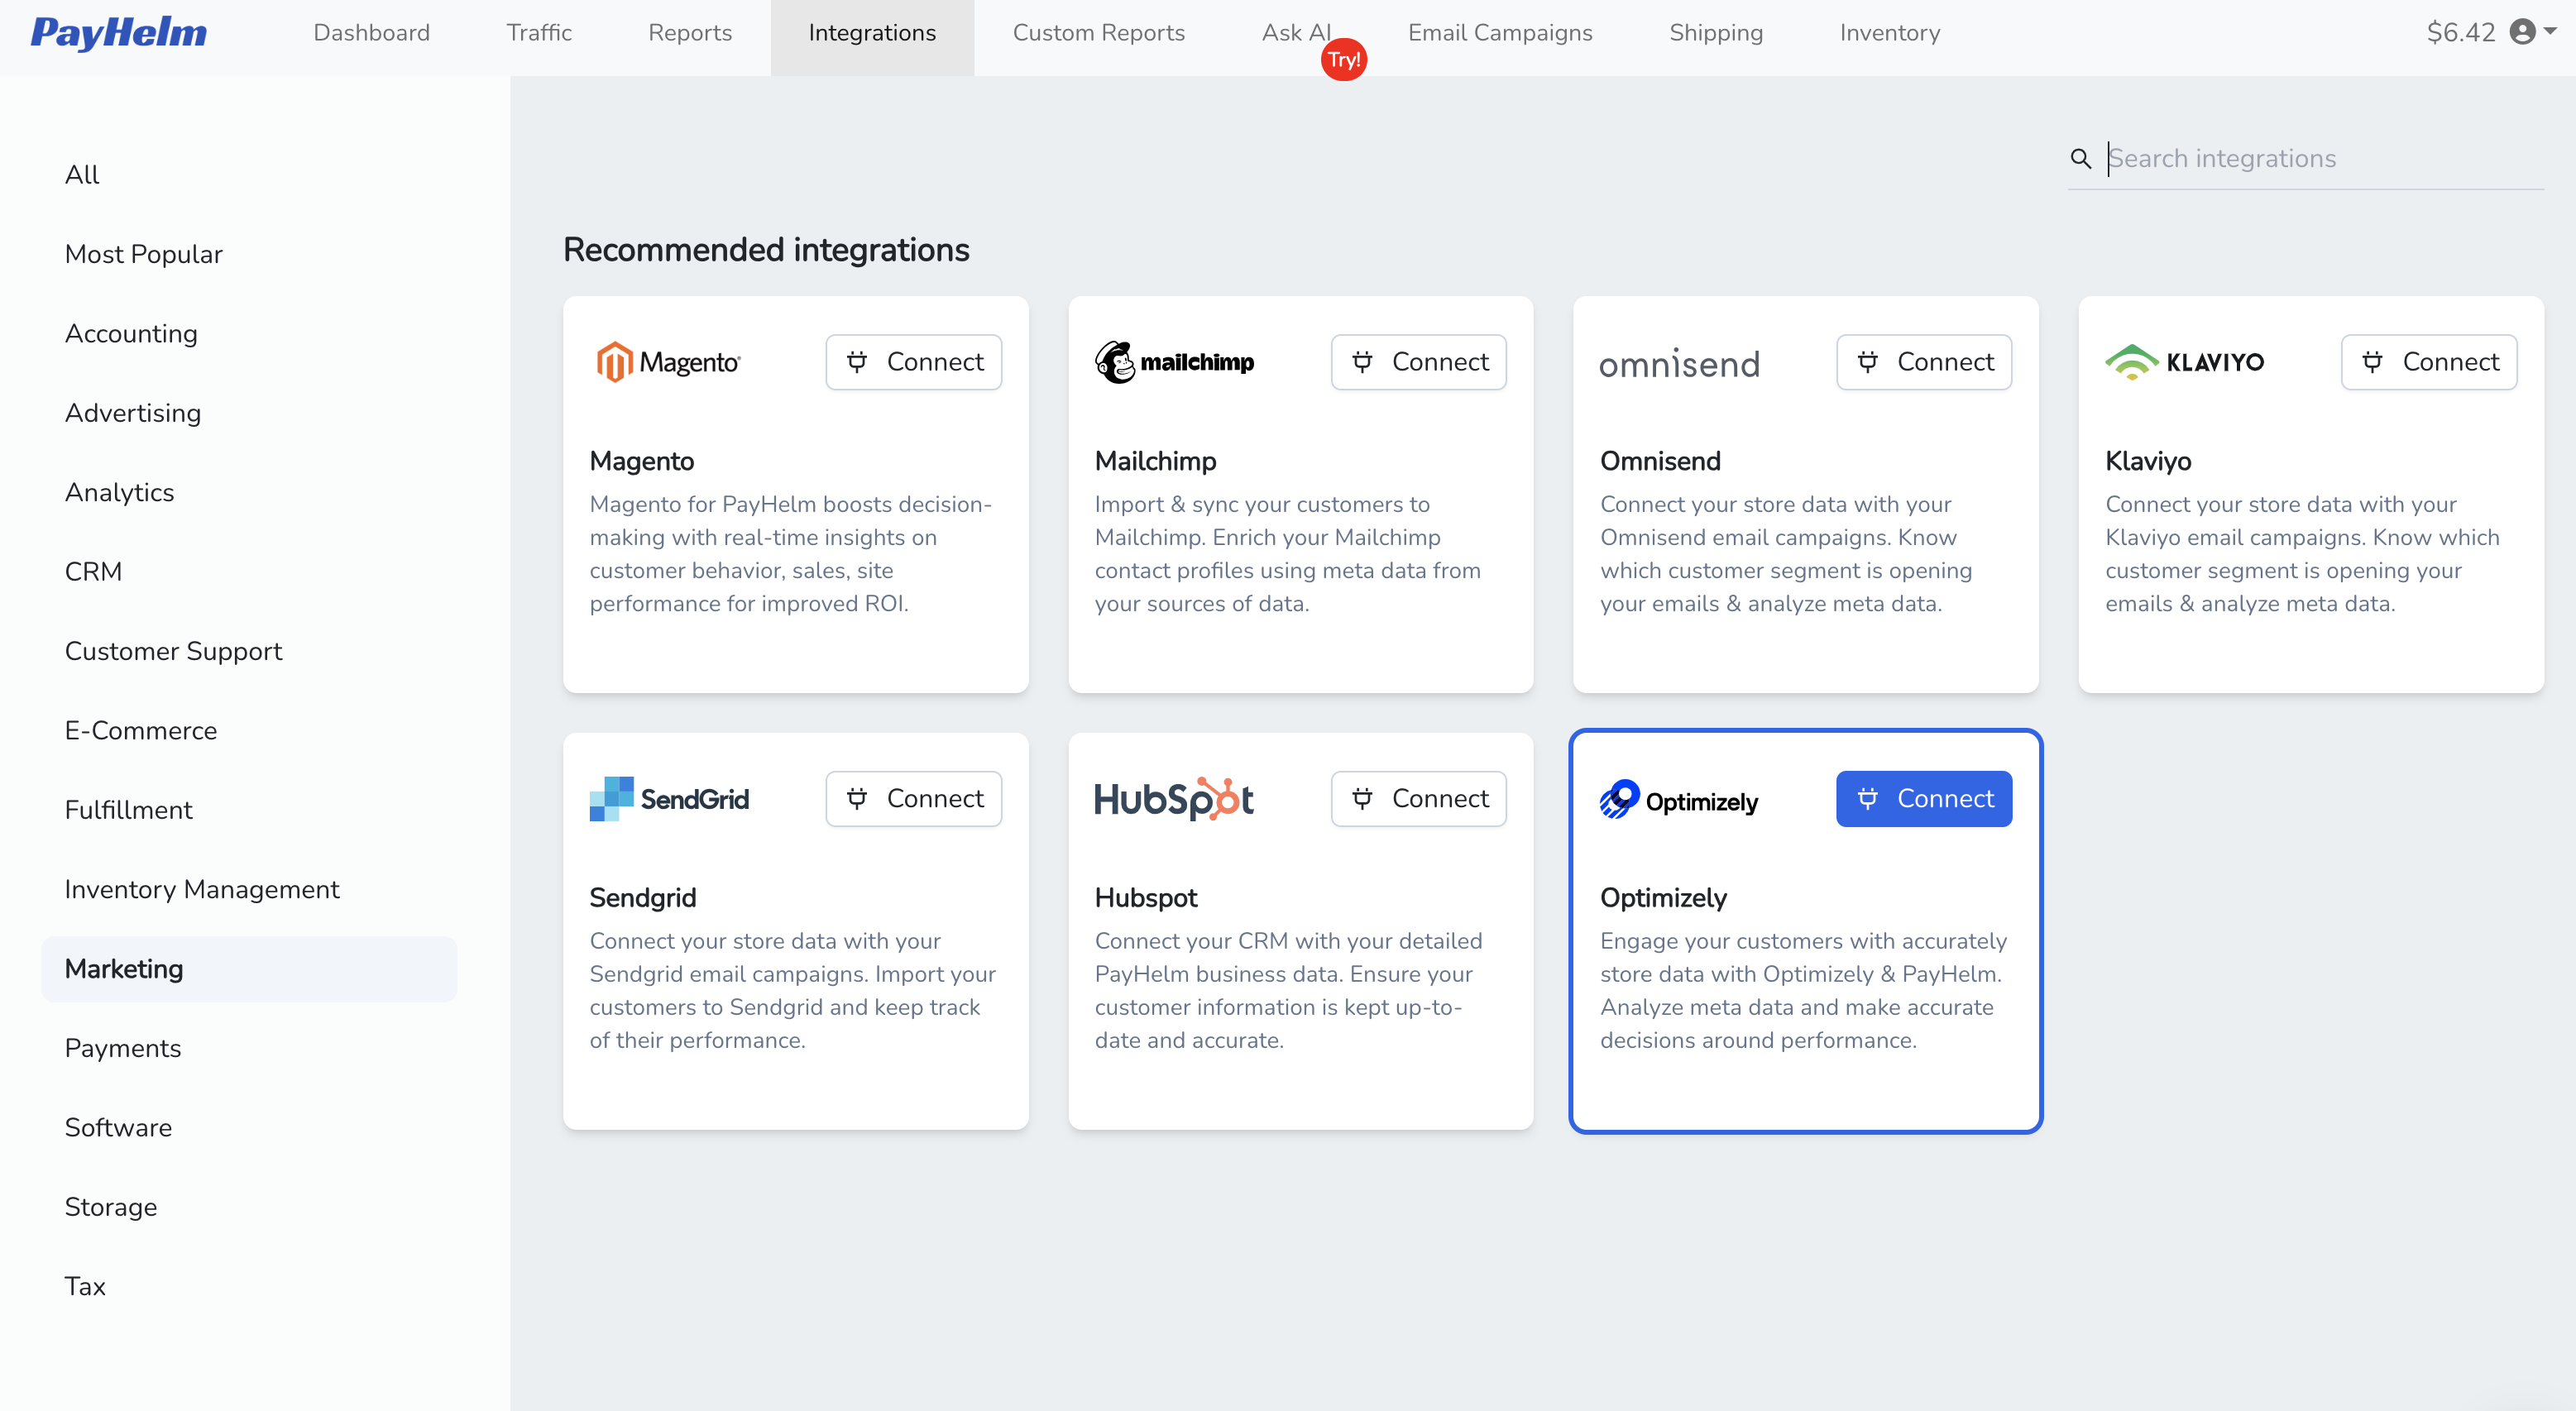2576x1411 pixels.
Task: Open the Accounting category
Action: coord(131,333)
